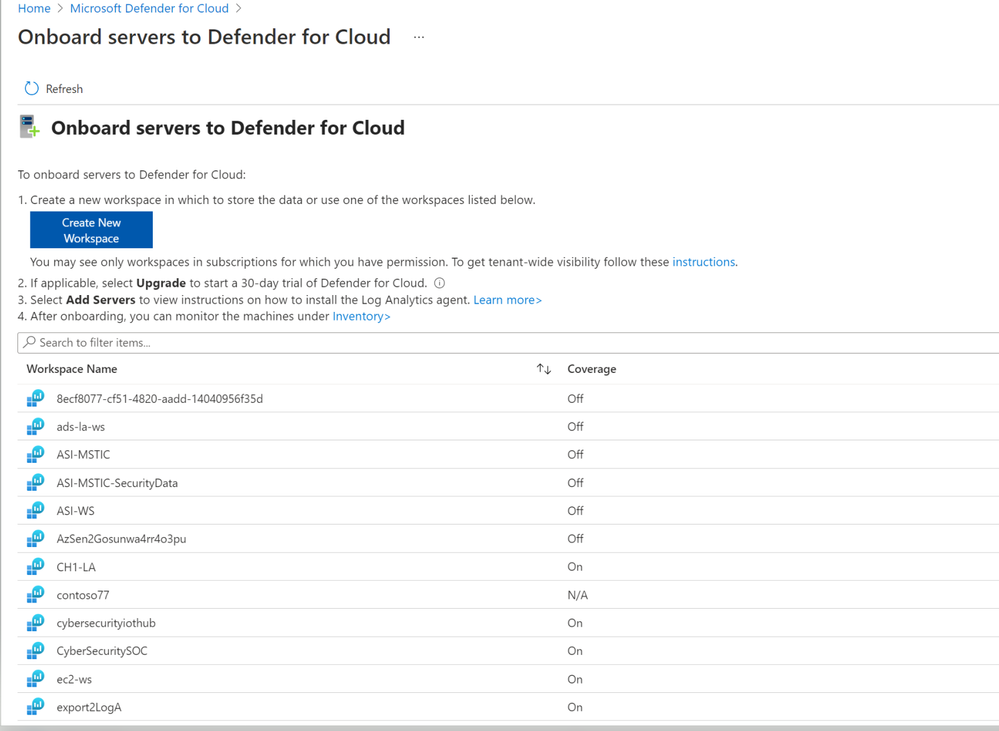The image size is (999, 731).
Task: Select the ASI-MSTIC-SecurityData workspace name
Action: tap(117, 482)
